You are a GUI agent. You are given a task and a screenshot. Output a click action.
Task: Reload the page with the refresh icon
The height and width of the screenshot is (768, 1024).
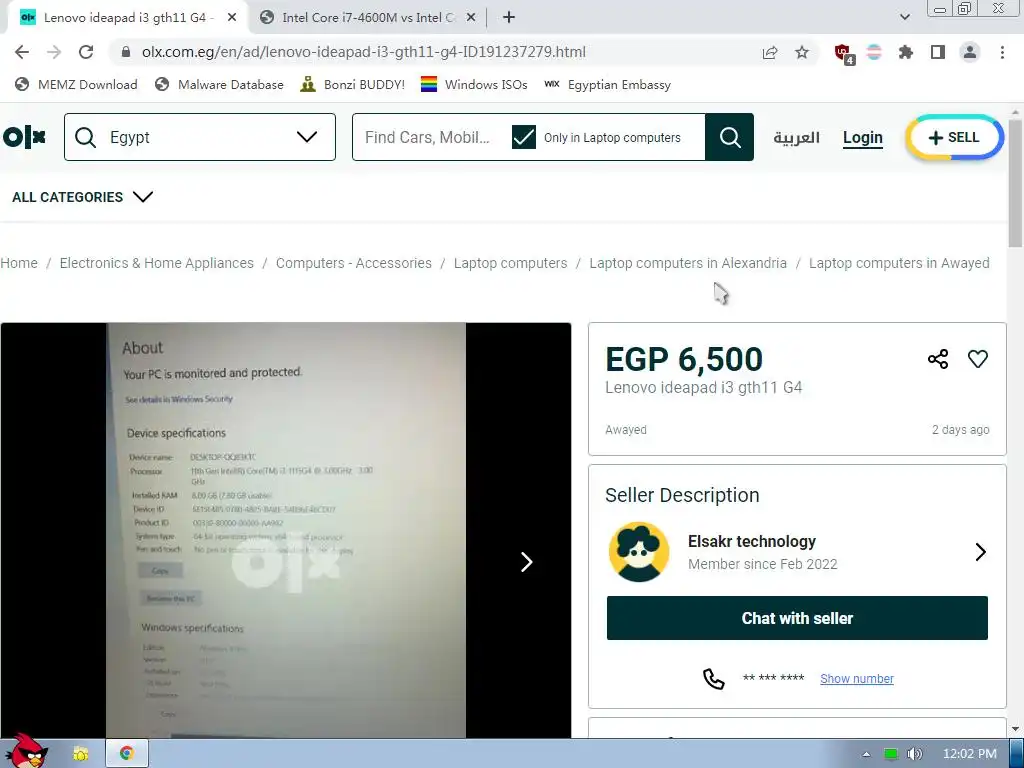click(x=86, y=52)
